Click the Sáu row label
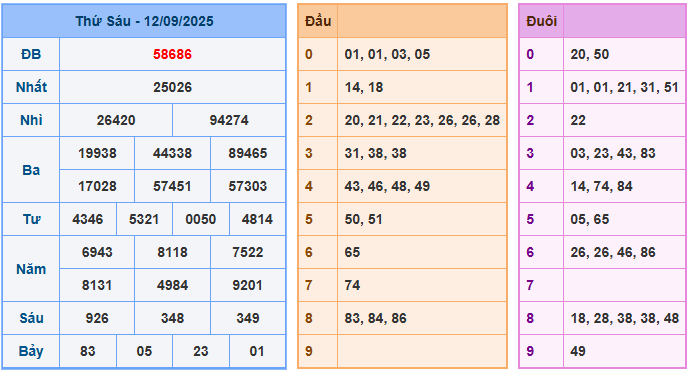Screen dimensions: 688x370 [x=31, y=318]
